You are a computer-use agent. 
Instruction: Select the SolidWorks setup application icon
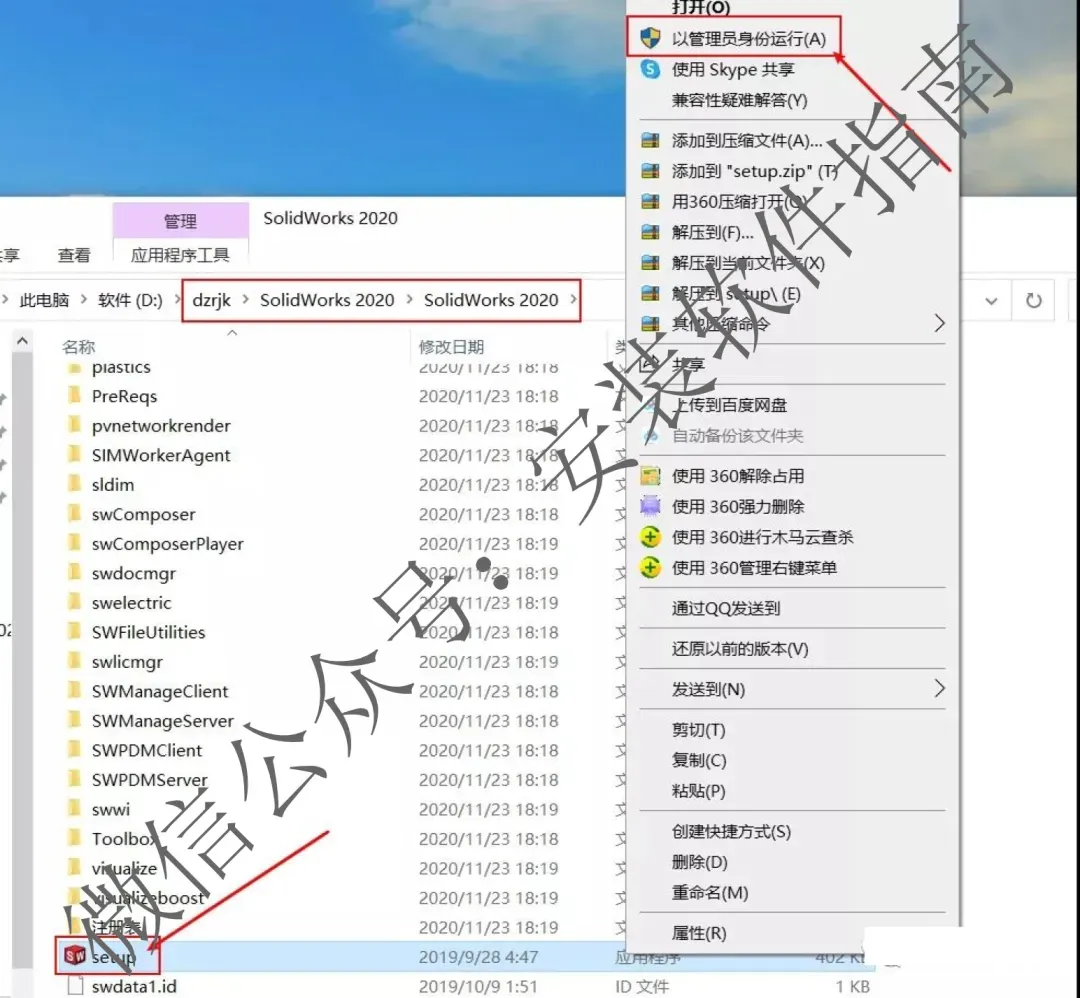tap(74, 956)
